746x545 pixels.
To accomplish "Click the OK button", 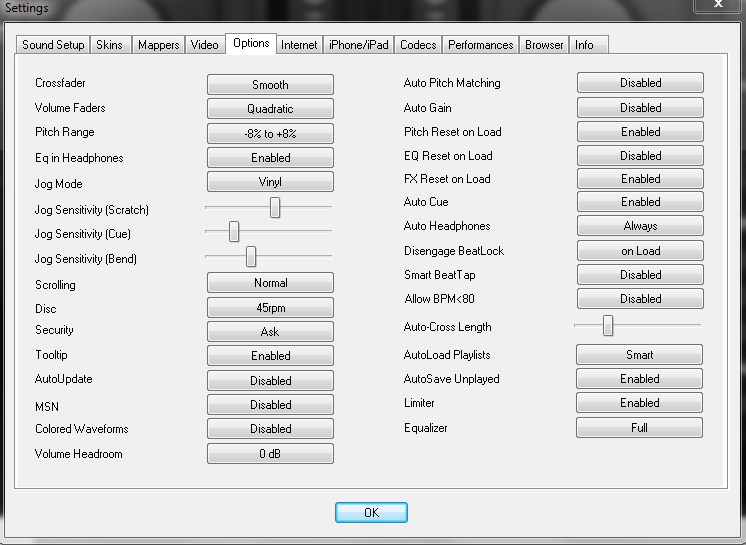I will pyautogui.click(x=371, y=512).
